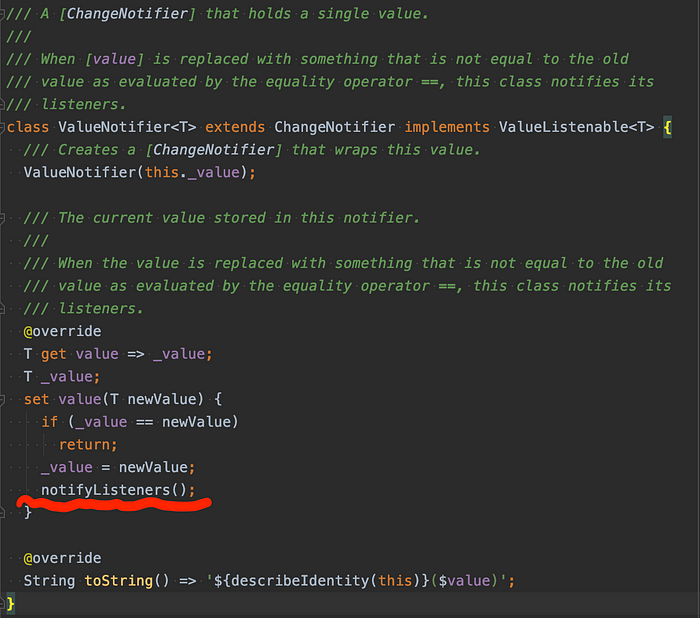
Task: Click the 'get' keyword
Action: (54, 355)
